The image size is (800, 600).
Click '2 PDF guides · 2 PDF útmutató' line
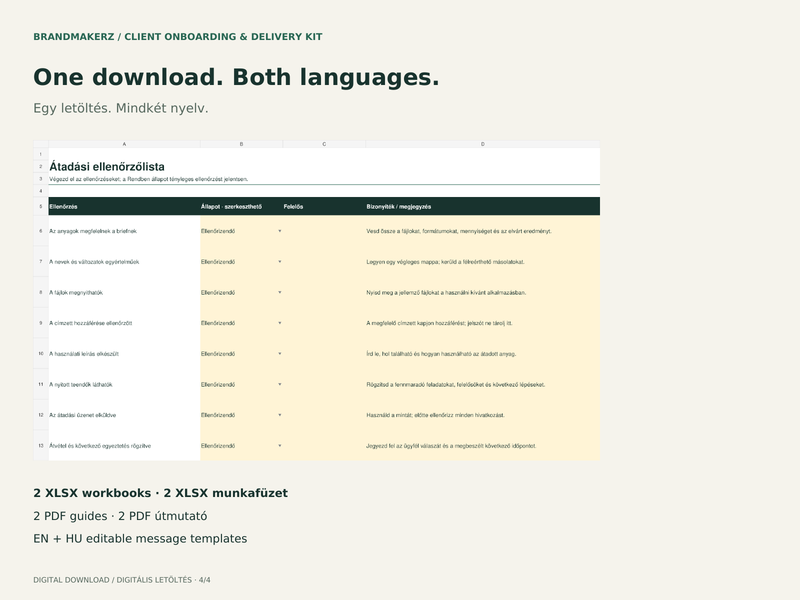(120, 516)
